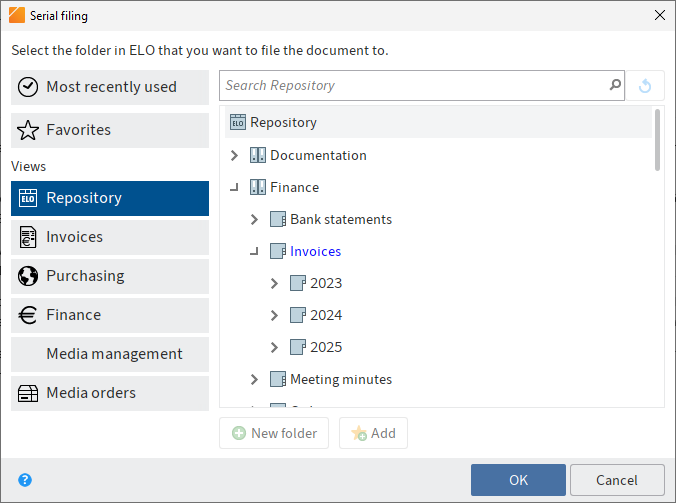Click the Meeting minutes folder icon
The image size is (676, 503).
pos(278,379)
